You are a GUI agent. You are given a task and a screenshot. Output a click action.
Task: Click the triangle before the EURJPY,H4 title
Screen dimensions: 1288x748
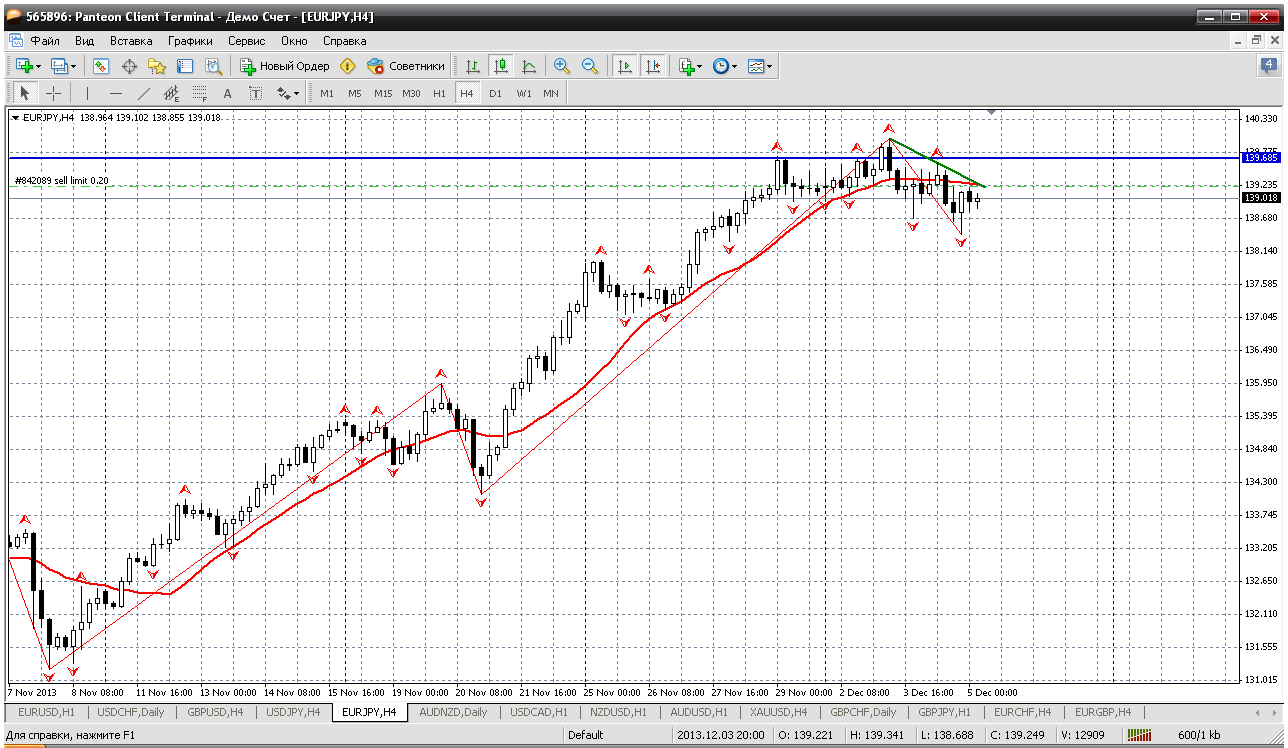point(15,118)
